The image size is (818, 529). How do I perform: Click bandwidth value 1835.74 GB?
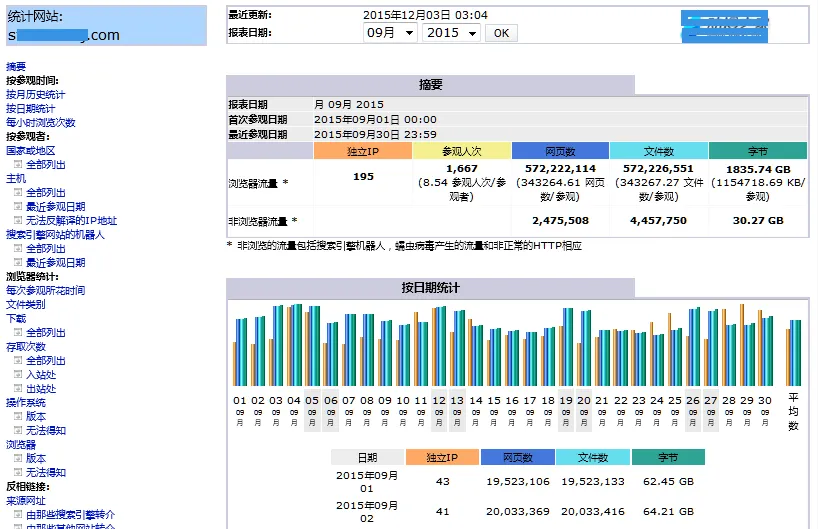[758, 169]
